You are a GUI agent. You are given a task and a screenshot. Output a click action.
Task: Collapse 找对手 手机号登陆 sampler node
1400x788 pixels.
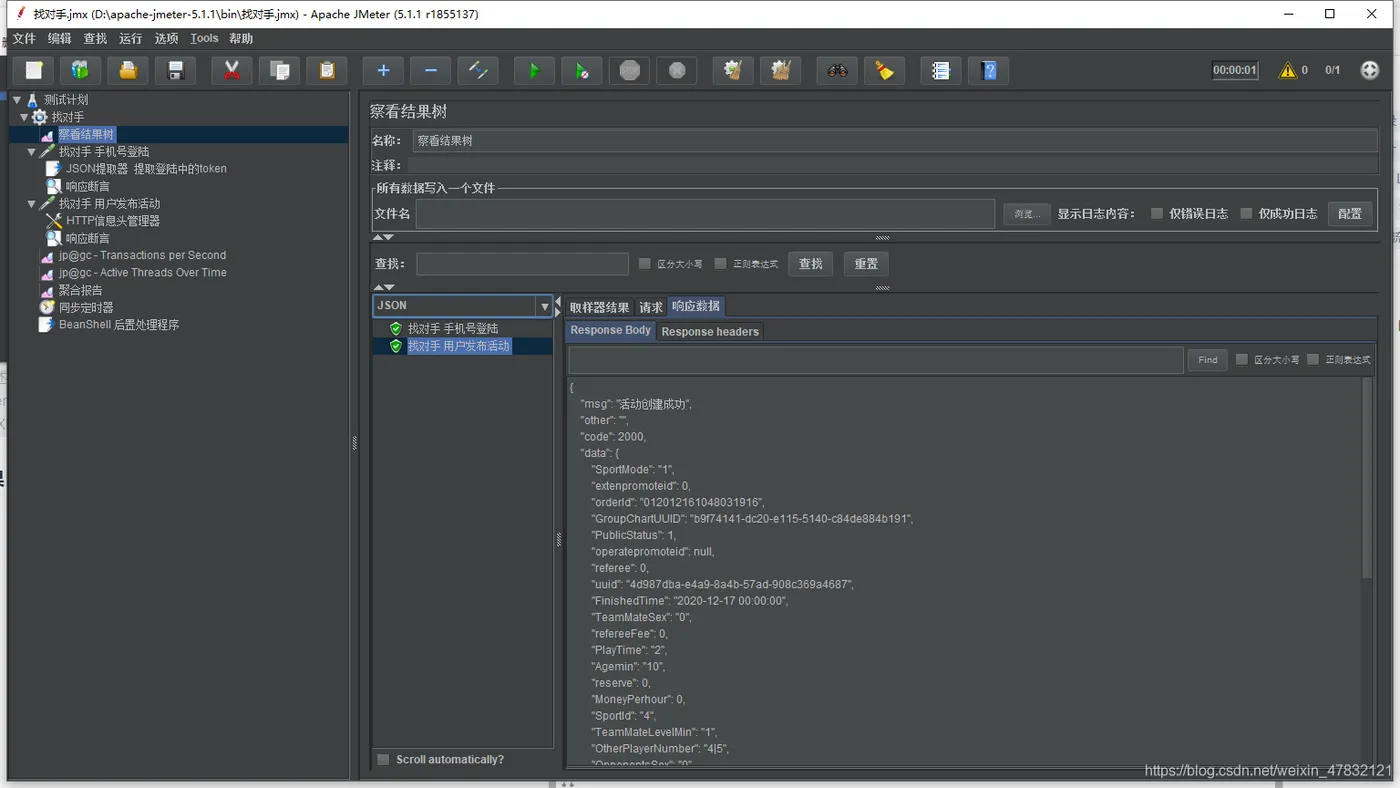point(31,152)
